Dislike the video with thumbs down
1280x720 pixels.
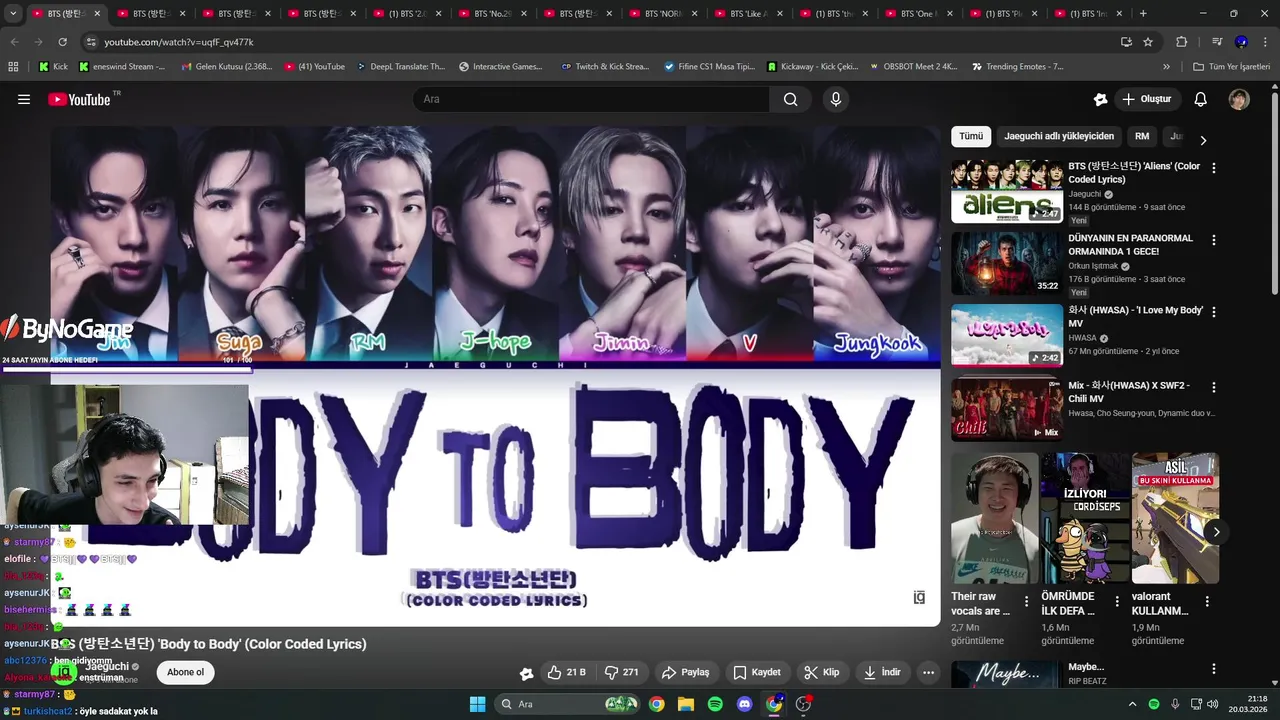622,672
